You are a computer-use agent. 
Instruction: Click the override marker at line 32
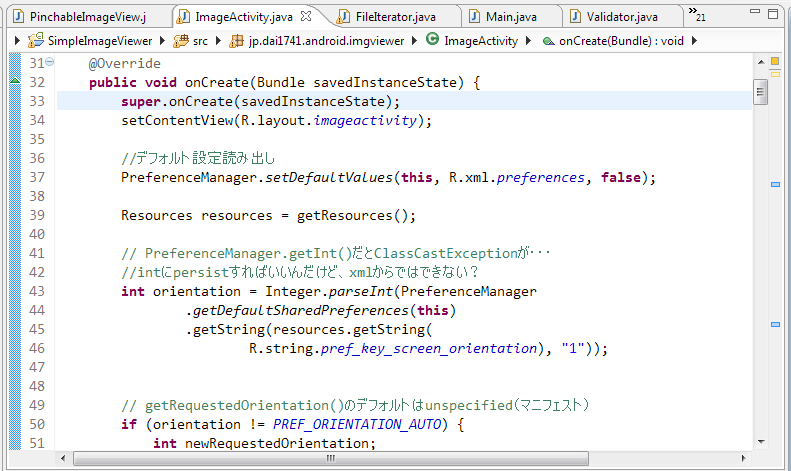(15, 81)
